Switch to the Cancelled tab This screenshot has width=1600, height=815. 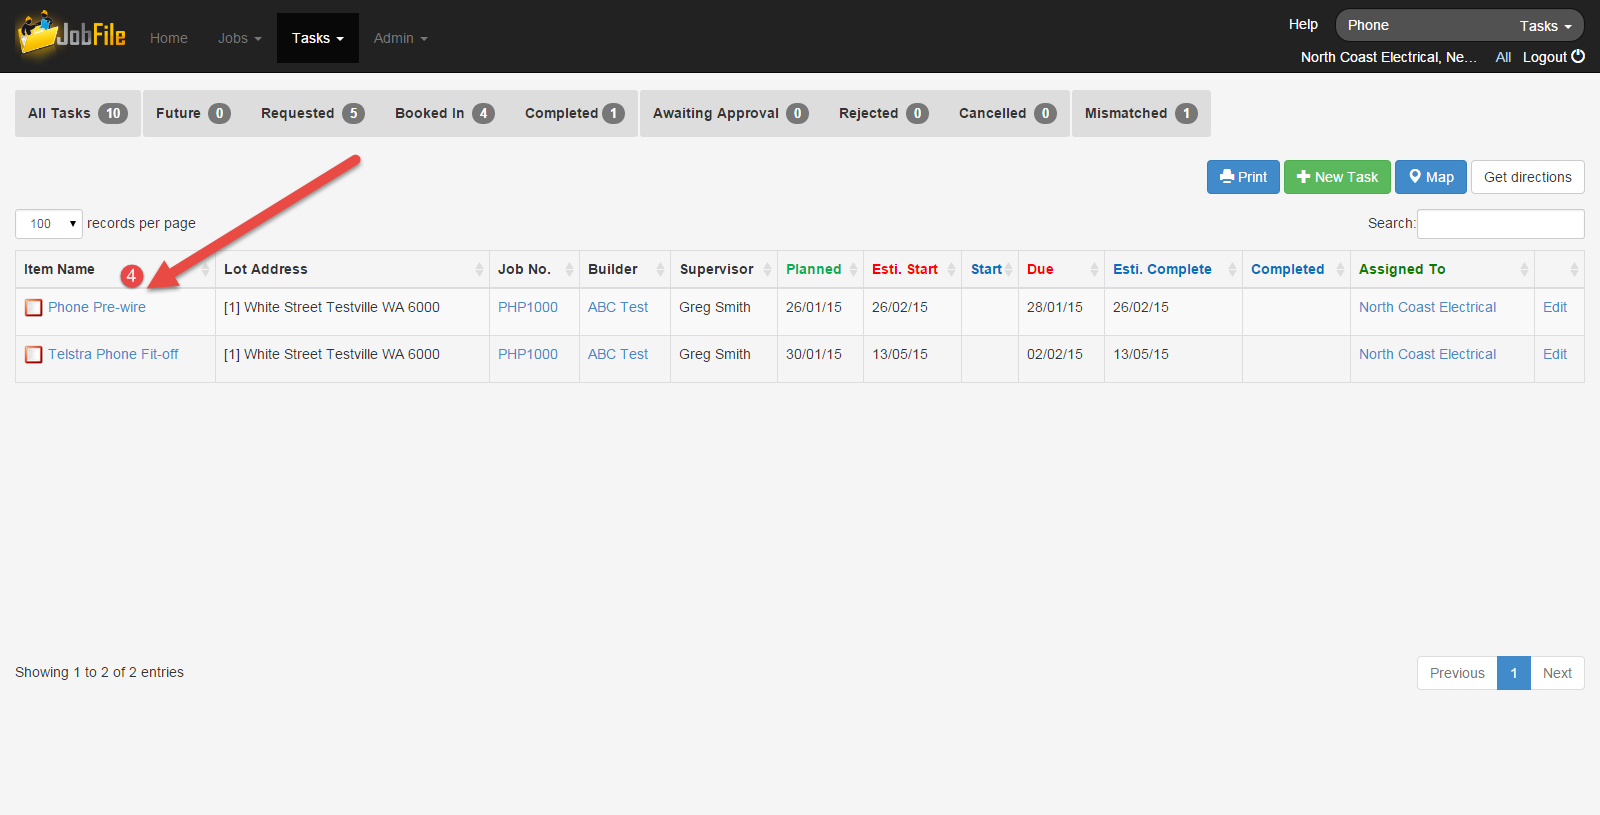point(1007,113)
